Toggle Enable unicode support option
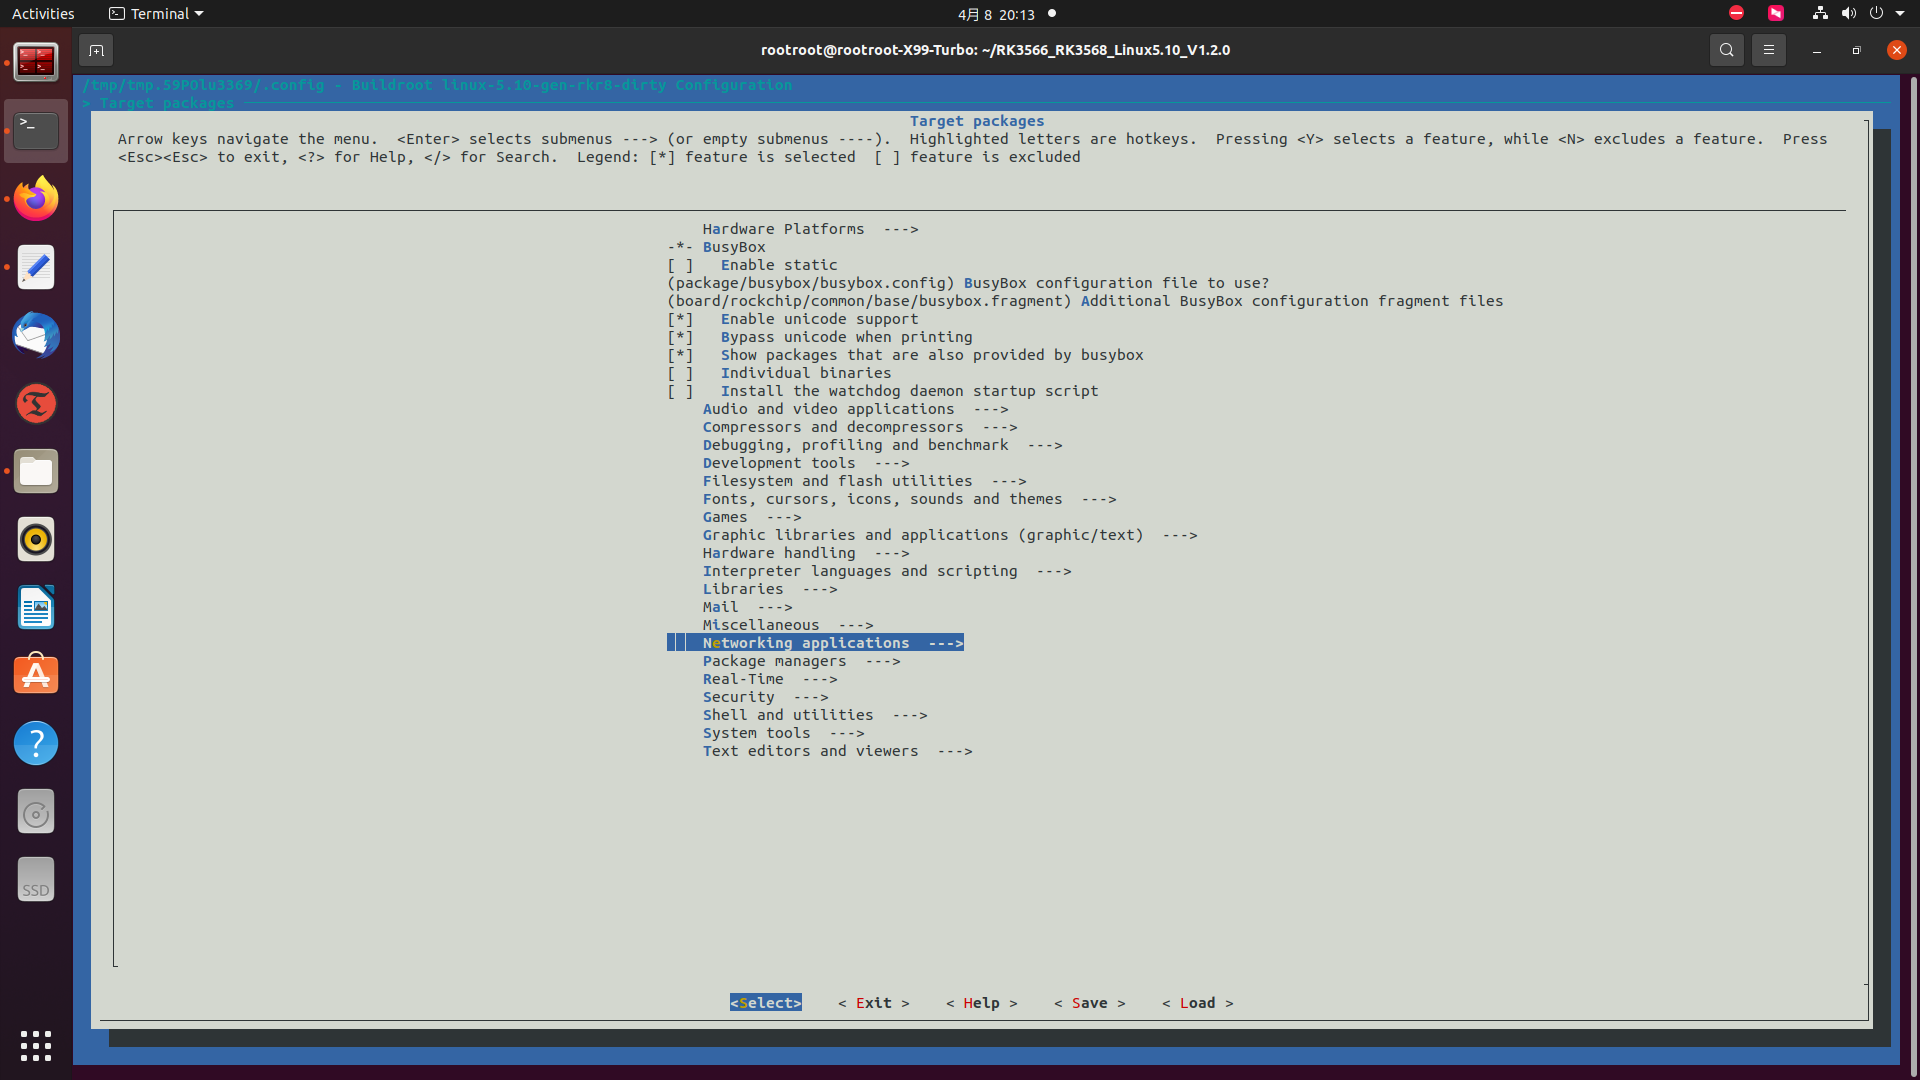The image size is (1920, 1080). 680,319
